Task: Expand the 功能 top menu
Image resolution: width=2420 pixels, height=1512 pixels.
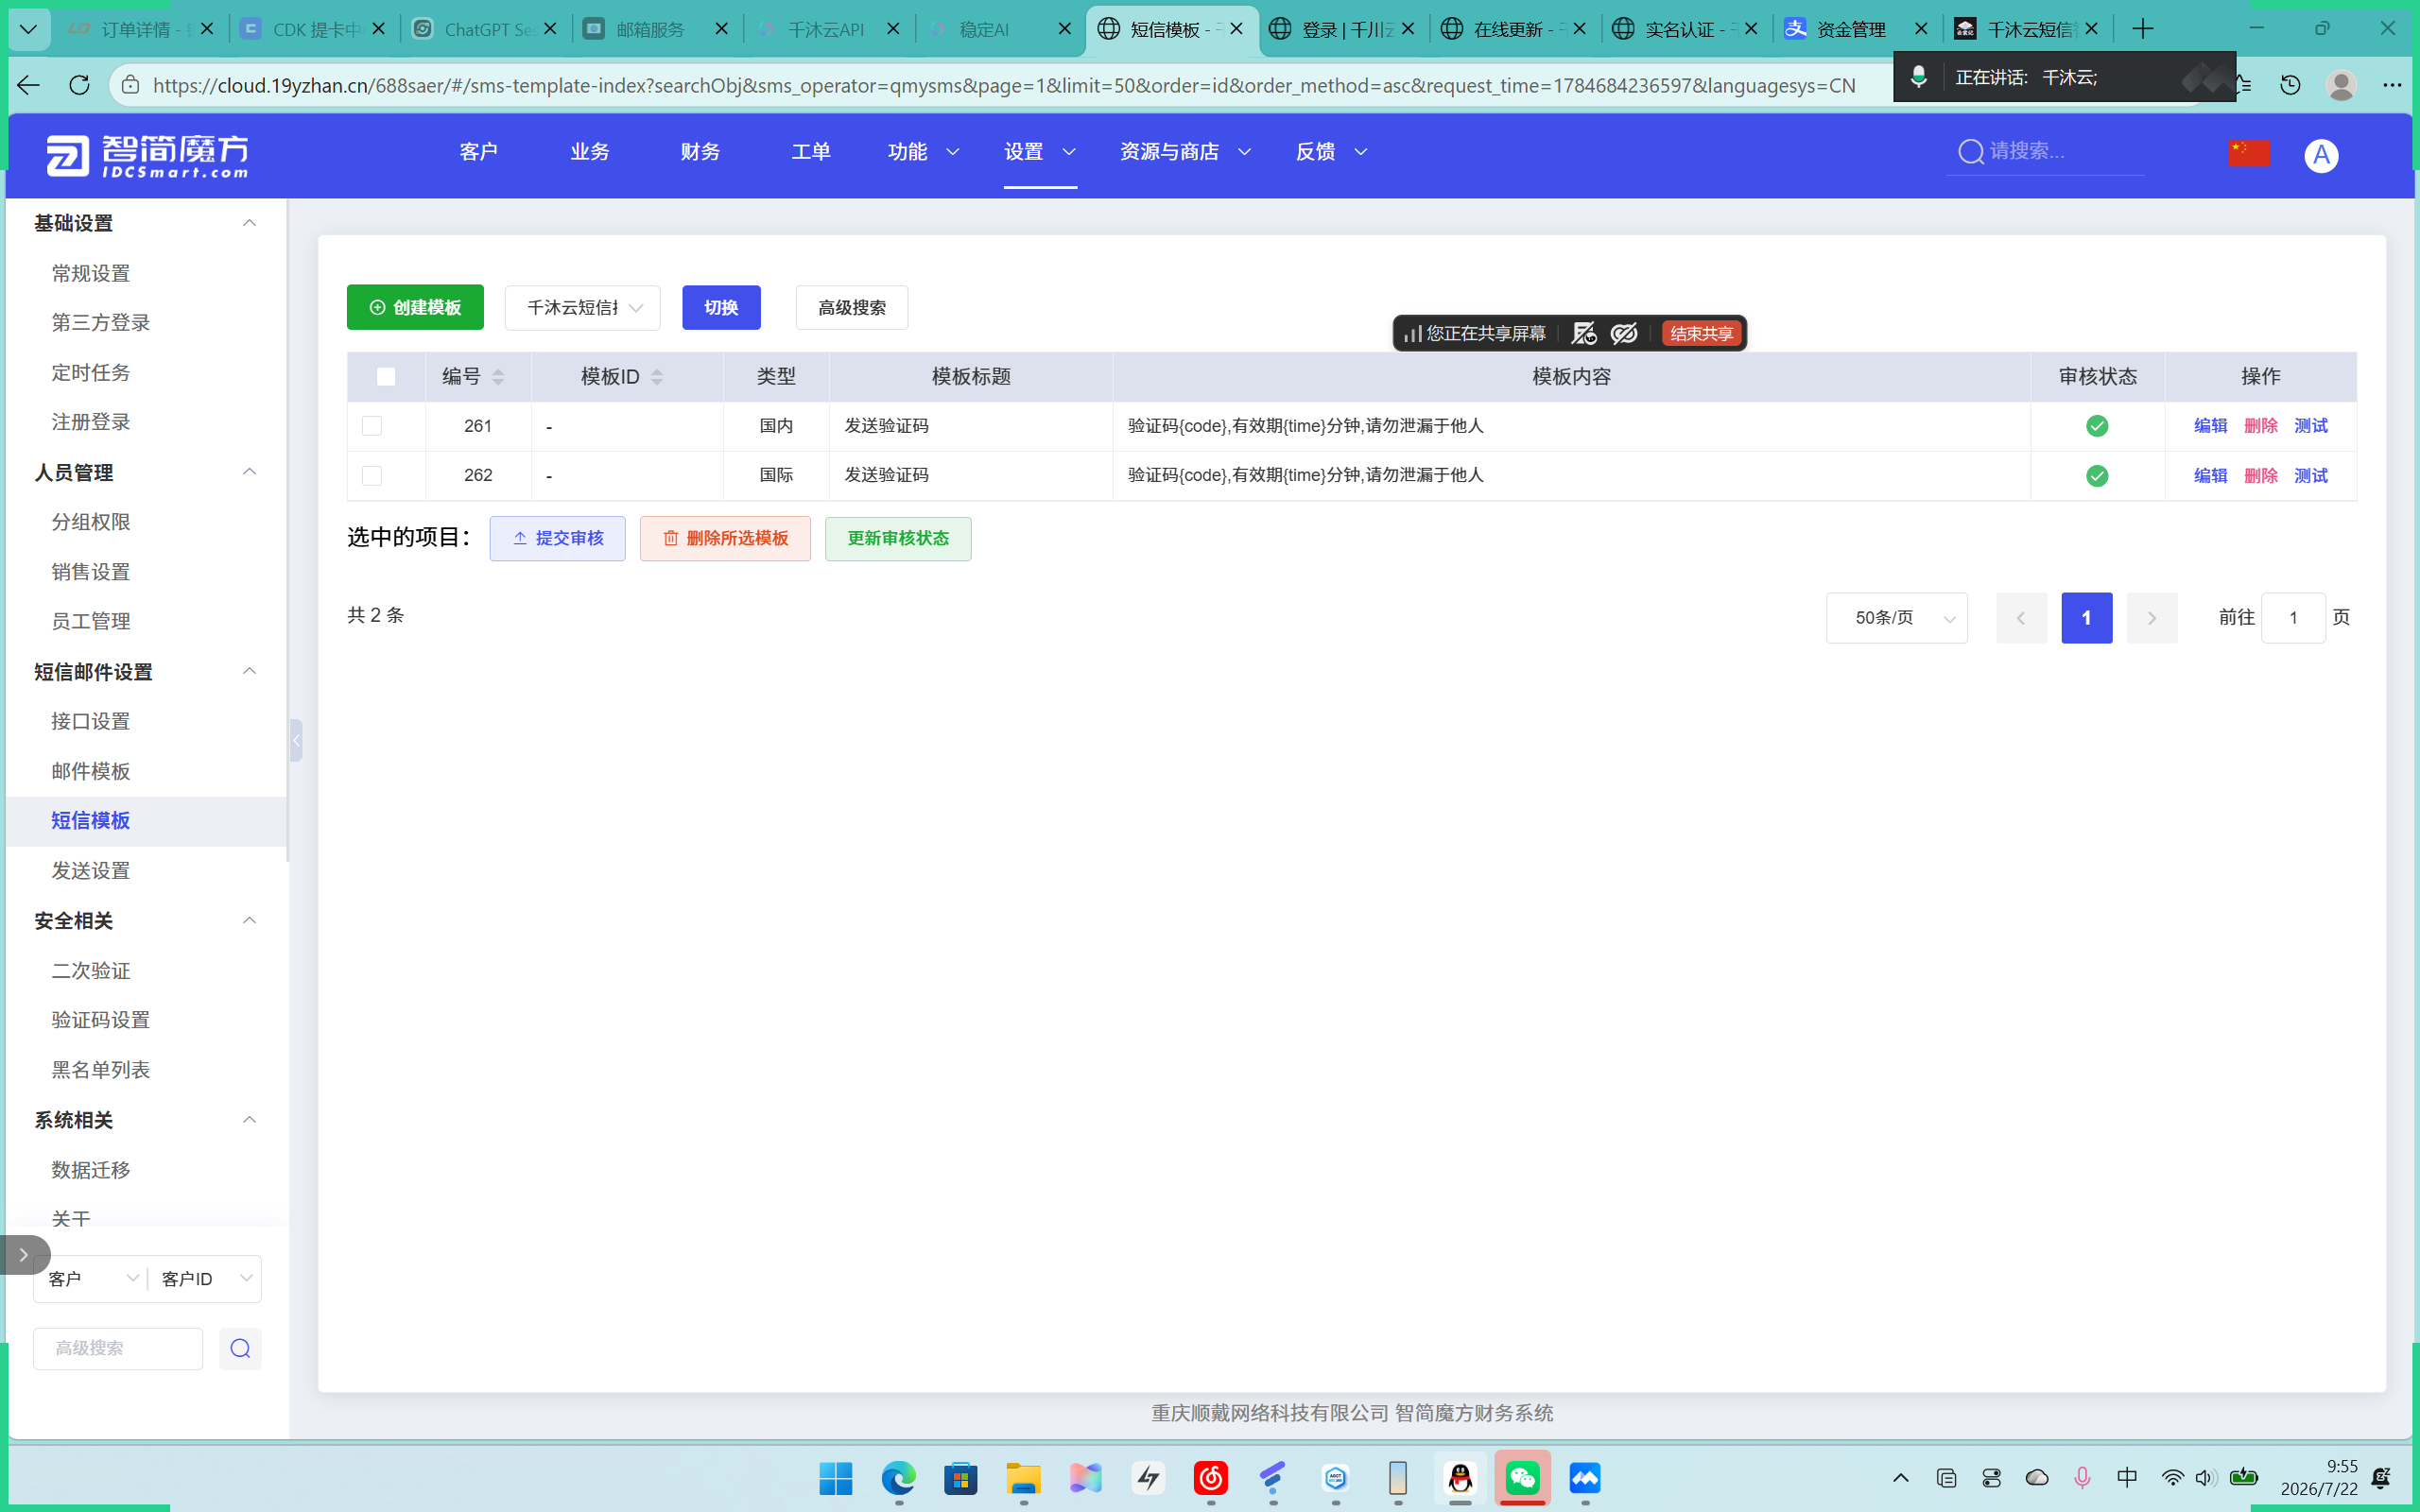Action: click(x=923, y=152)
